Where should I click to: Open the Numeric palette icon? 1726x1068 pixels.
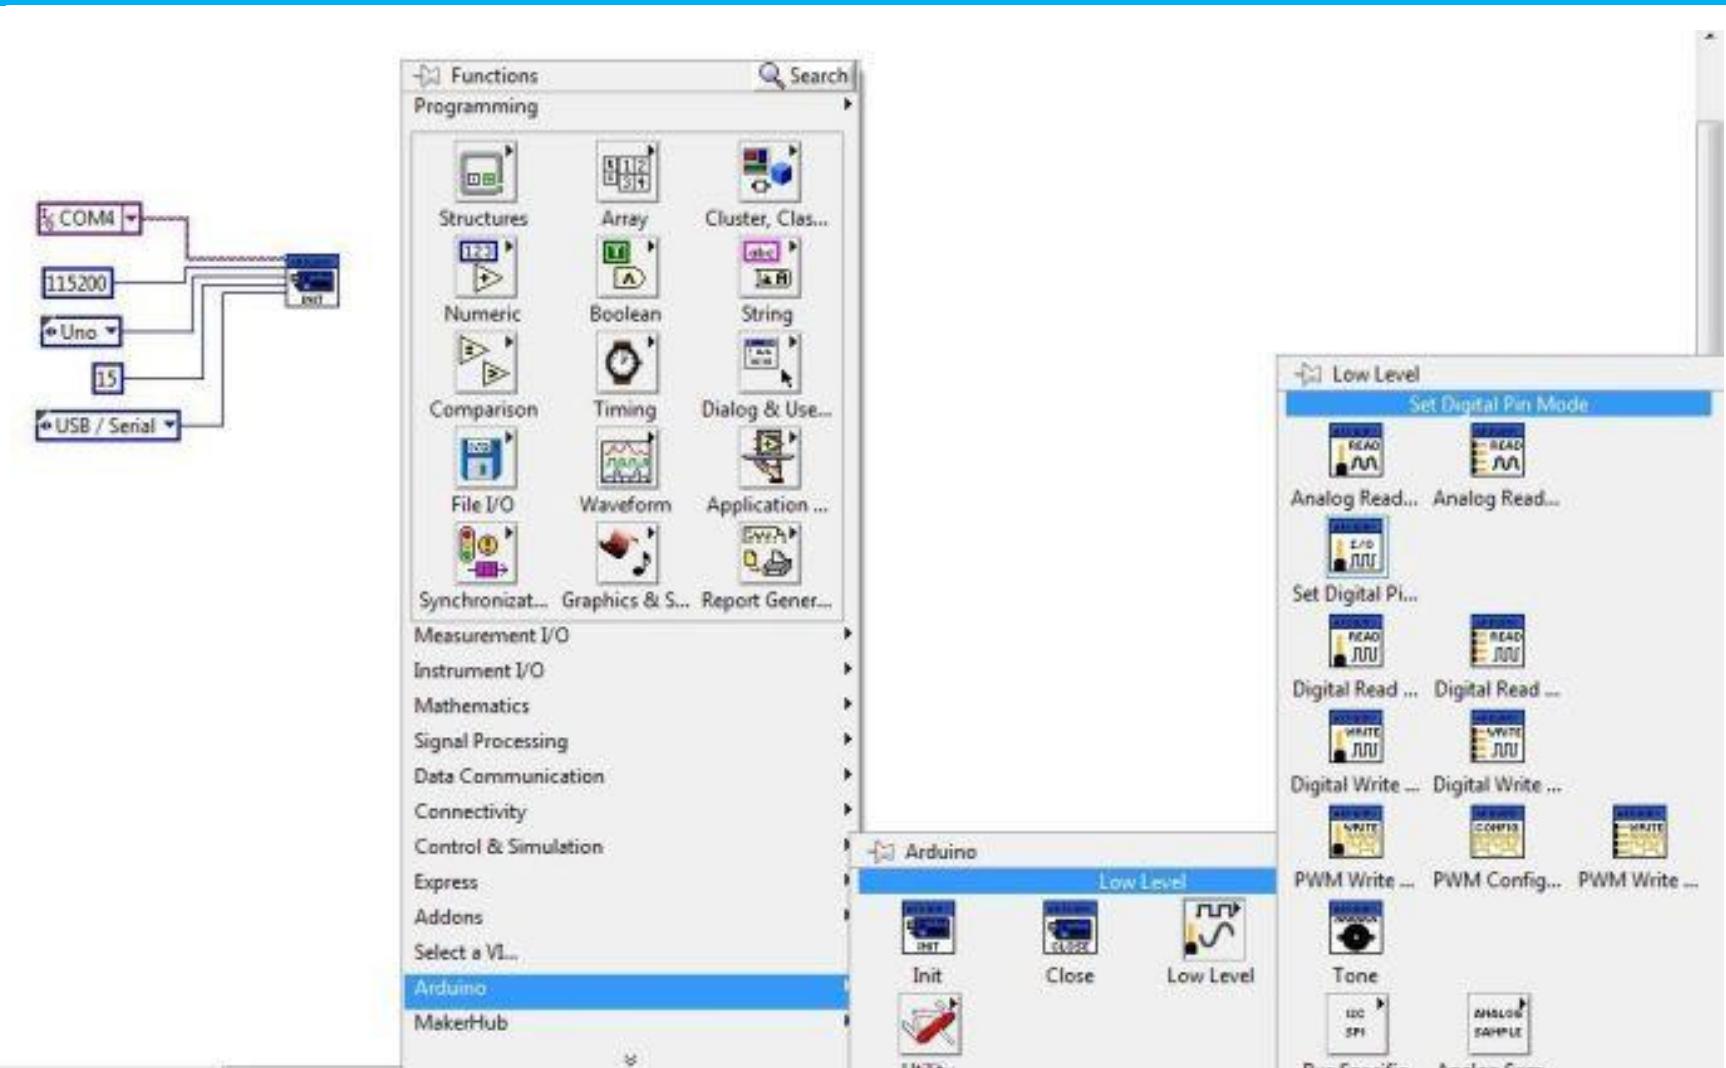pyautogui.click(x=485, y=267)
